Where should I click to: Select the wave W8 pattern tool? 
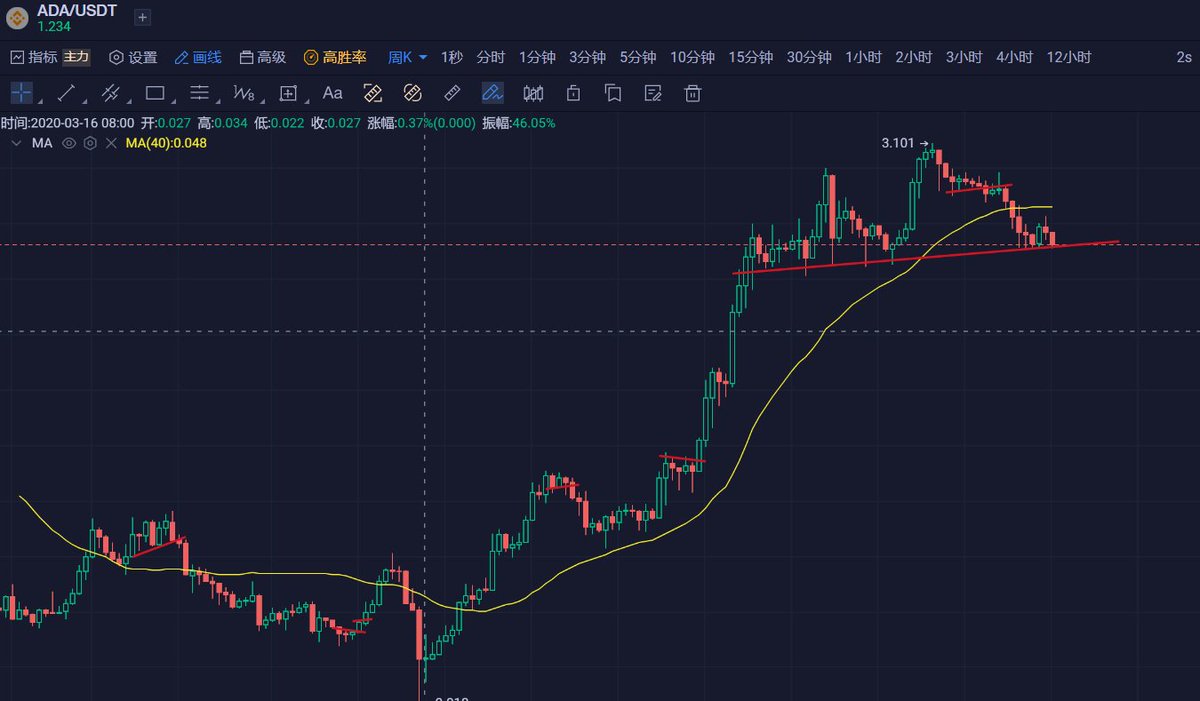pos(243,93)
